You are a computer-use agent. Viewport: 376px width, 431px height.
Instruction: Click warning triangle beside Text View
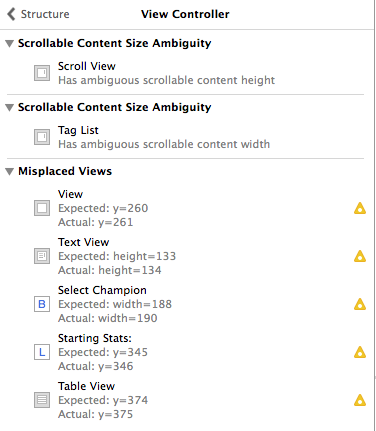[x=360, y=256]
